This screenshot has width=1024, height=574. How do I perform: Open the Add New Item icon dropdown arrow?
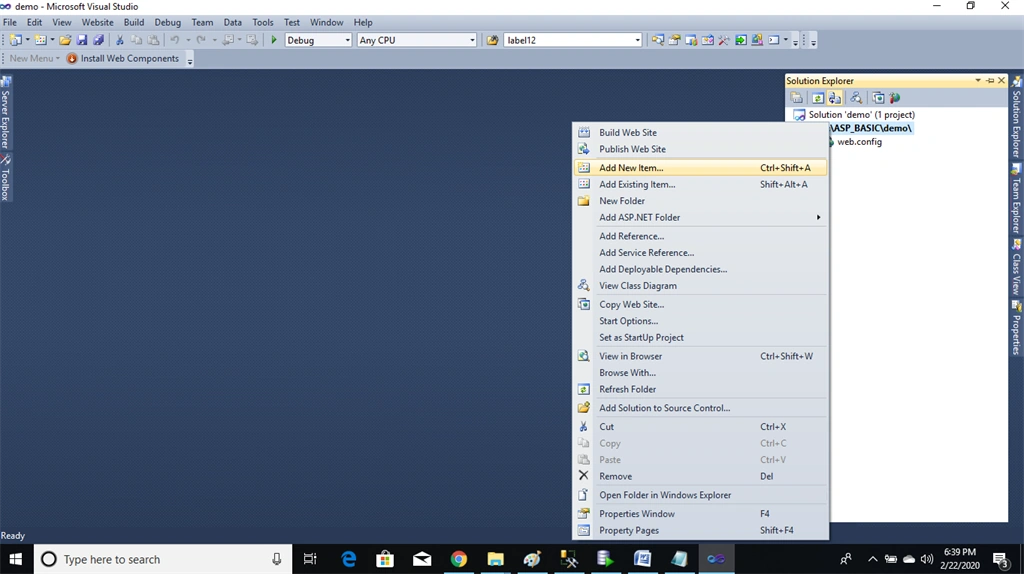(52, 40)
